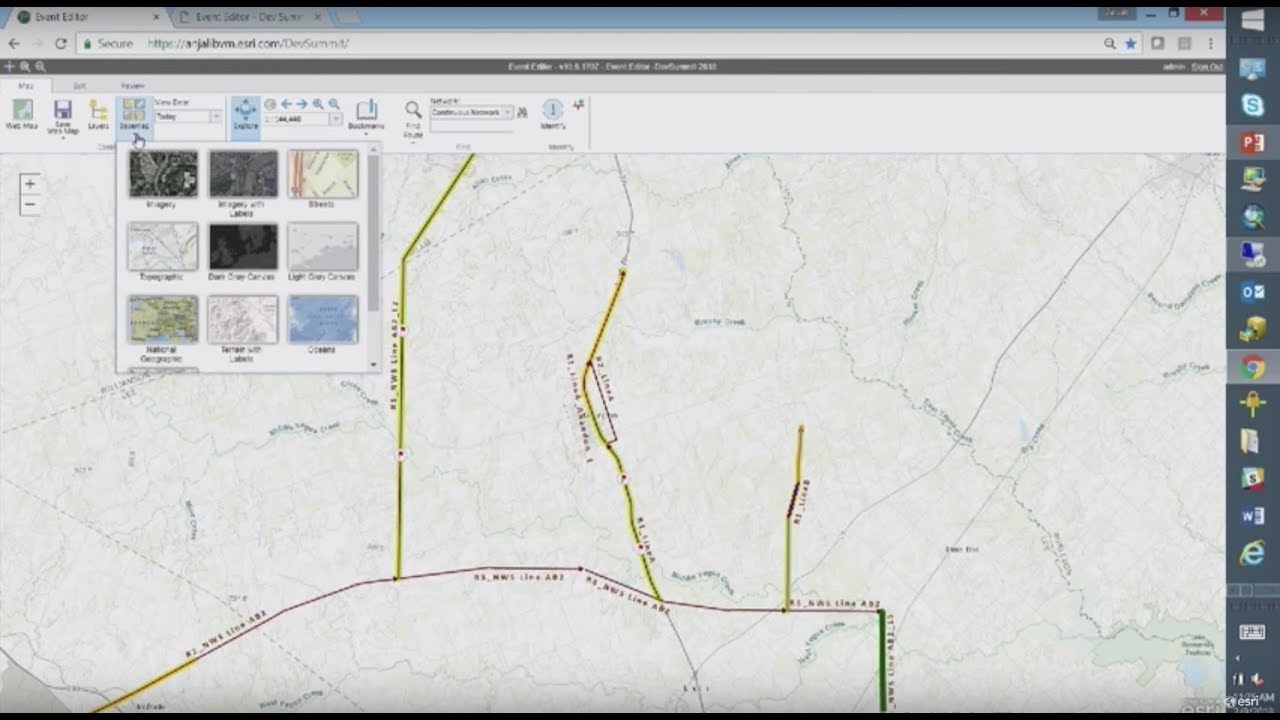Click the basemap gallery scroll down arrow
Screen dimensions: 1280x720
pyautogui.click(x=373, y=365)
